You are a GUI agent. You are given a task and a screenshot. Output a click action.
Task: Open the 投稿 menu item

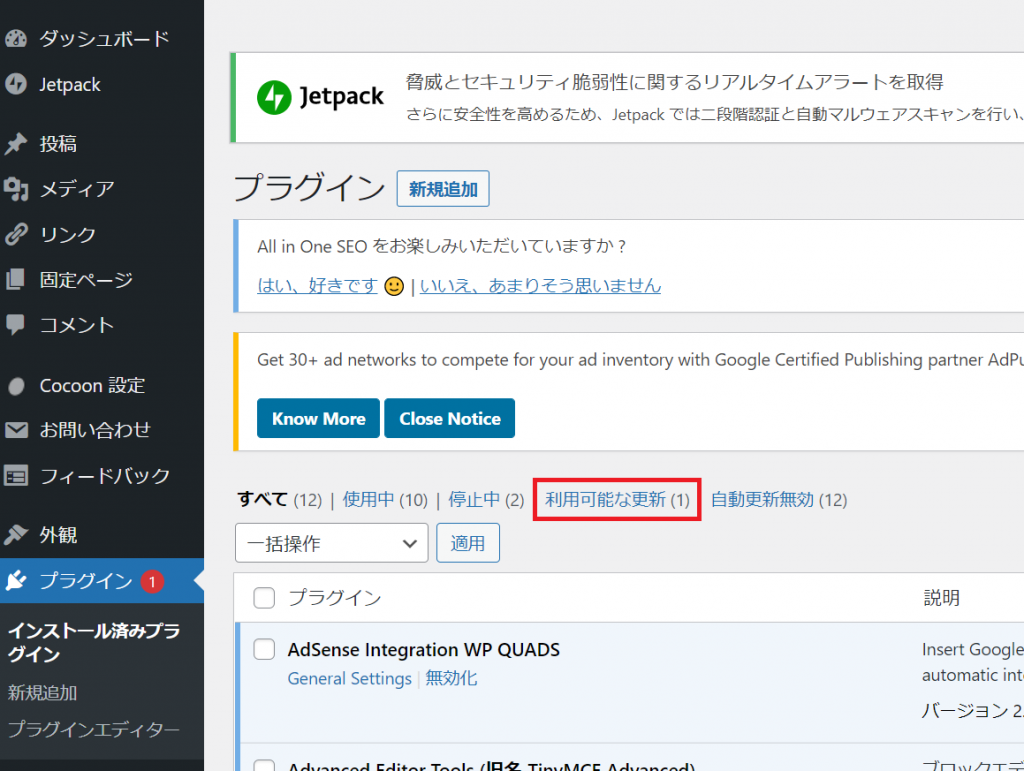[58, 144]
